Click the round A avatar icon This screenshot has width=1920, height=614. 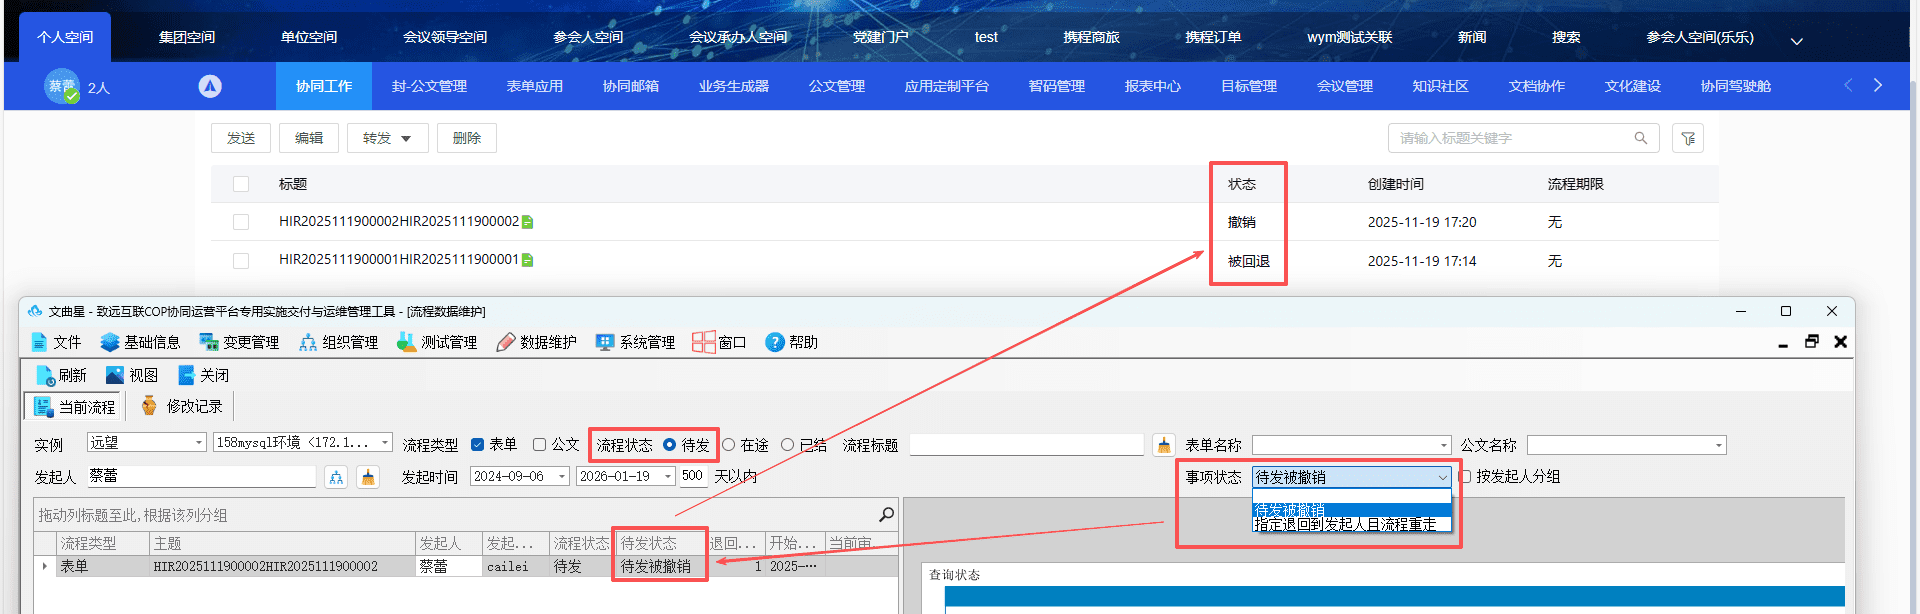click(x=210, y=86)
